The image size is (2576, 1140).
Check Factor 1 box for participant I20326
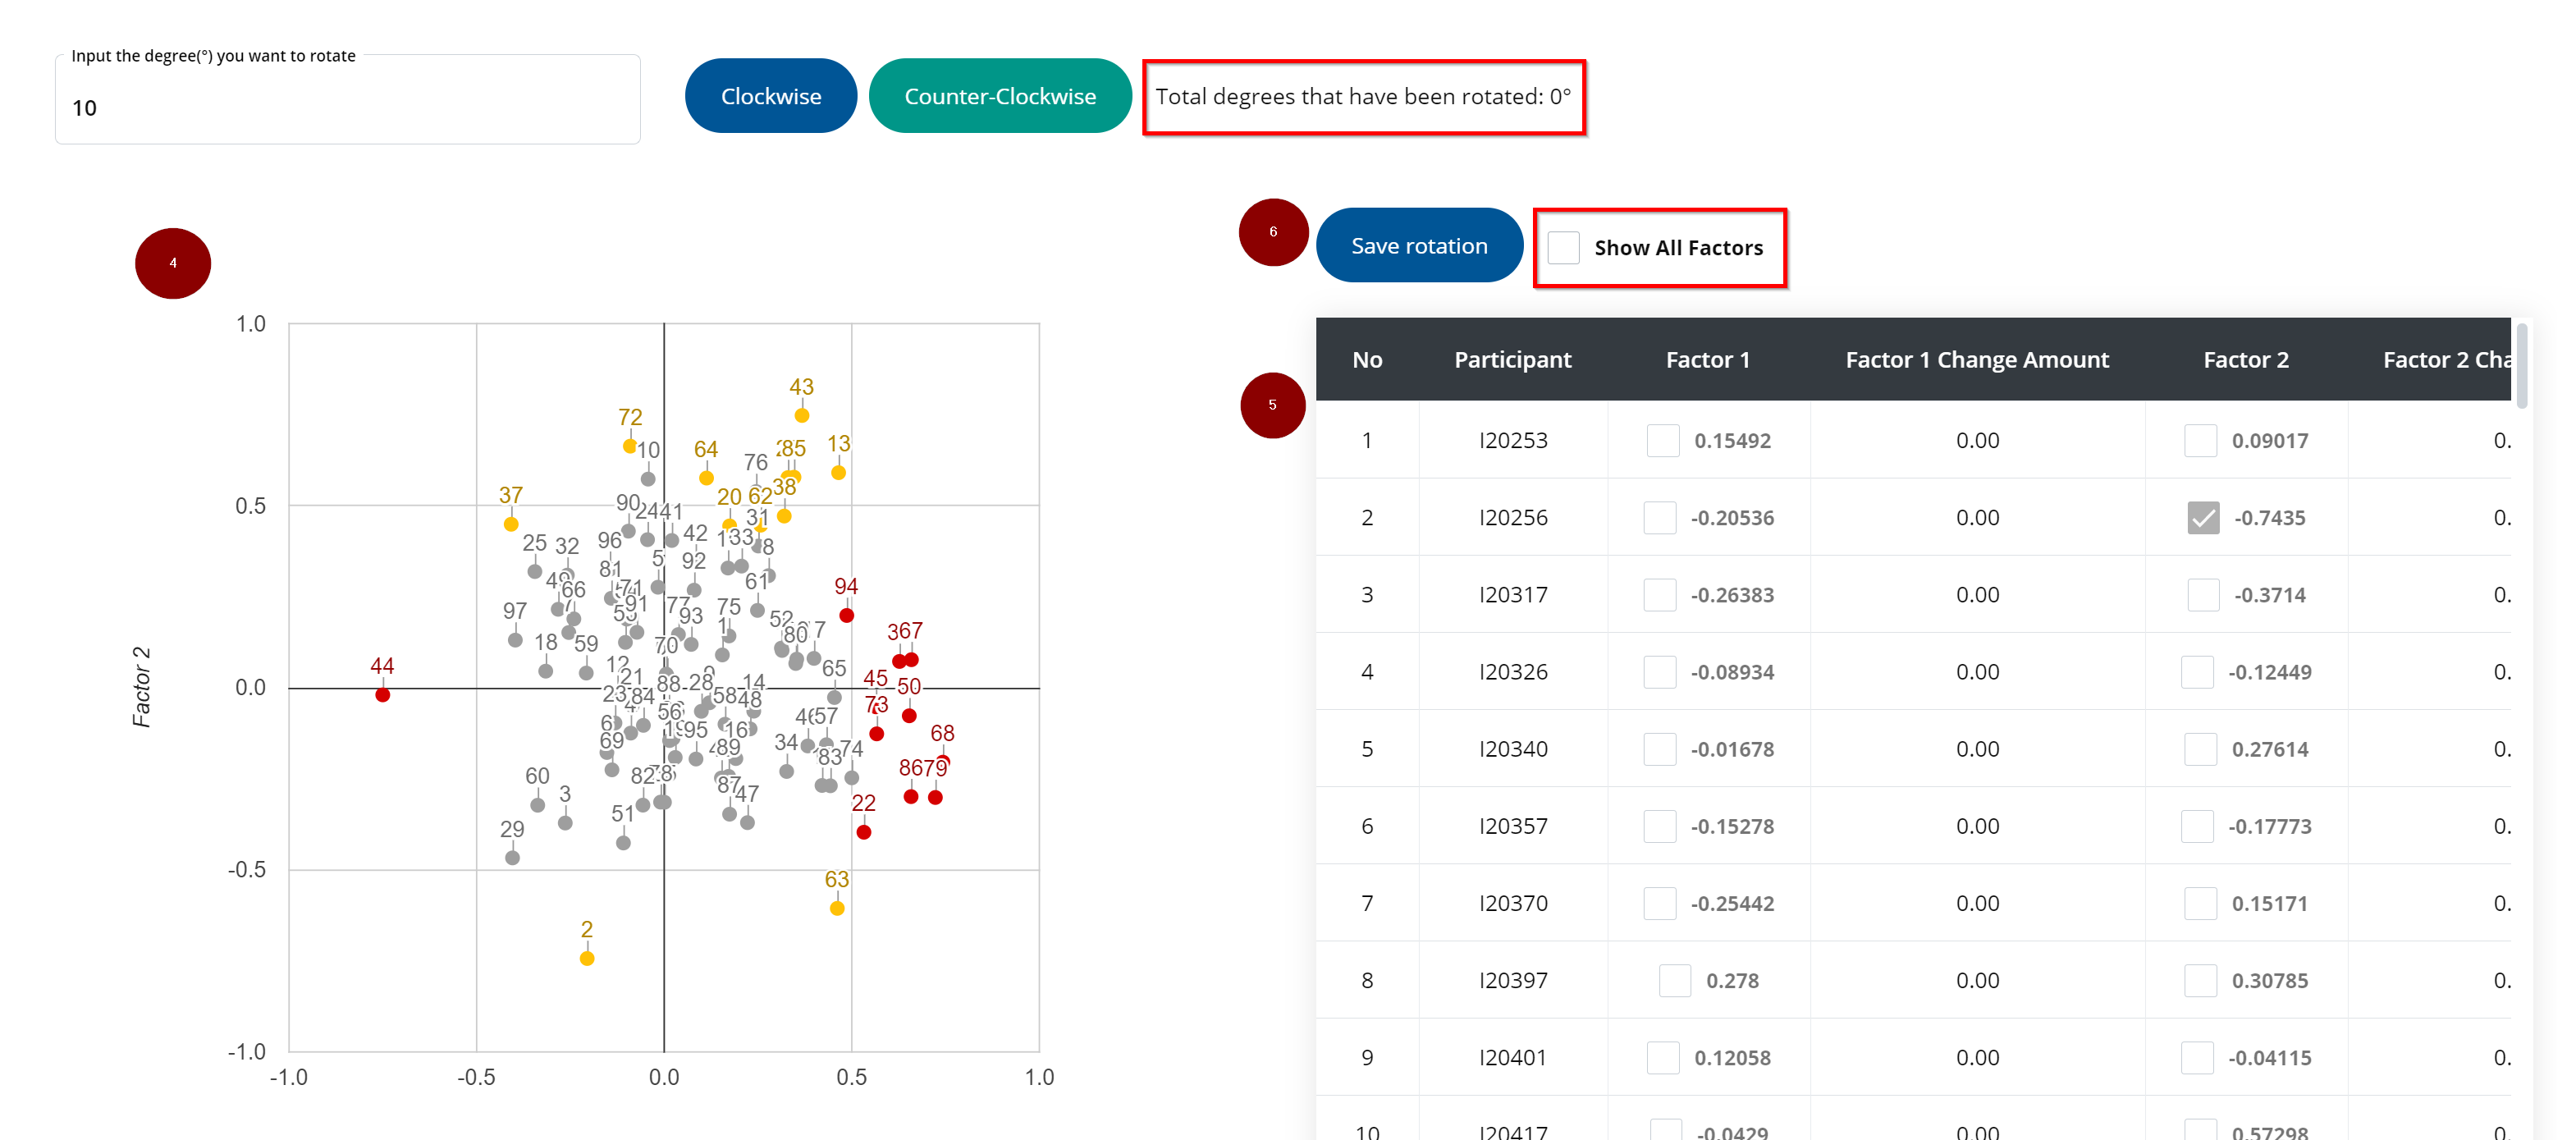[1659, 672]
